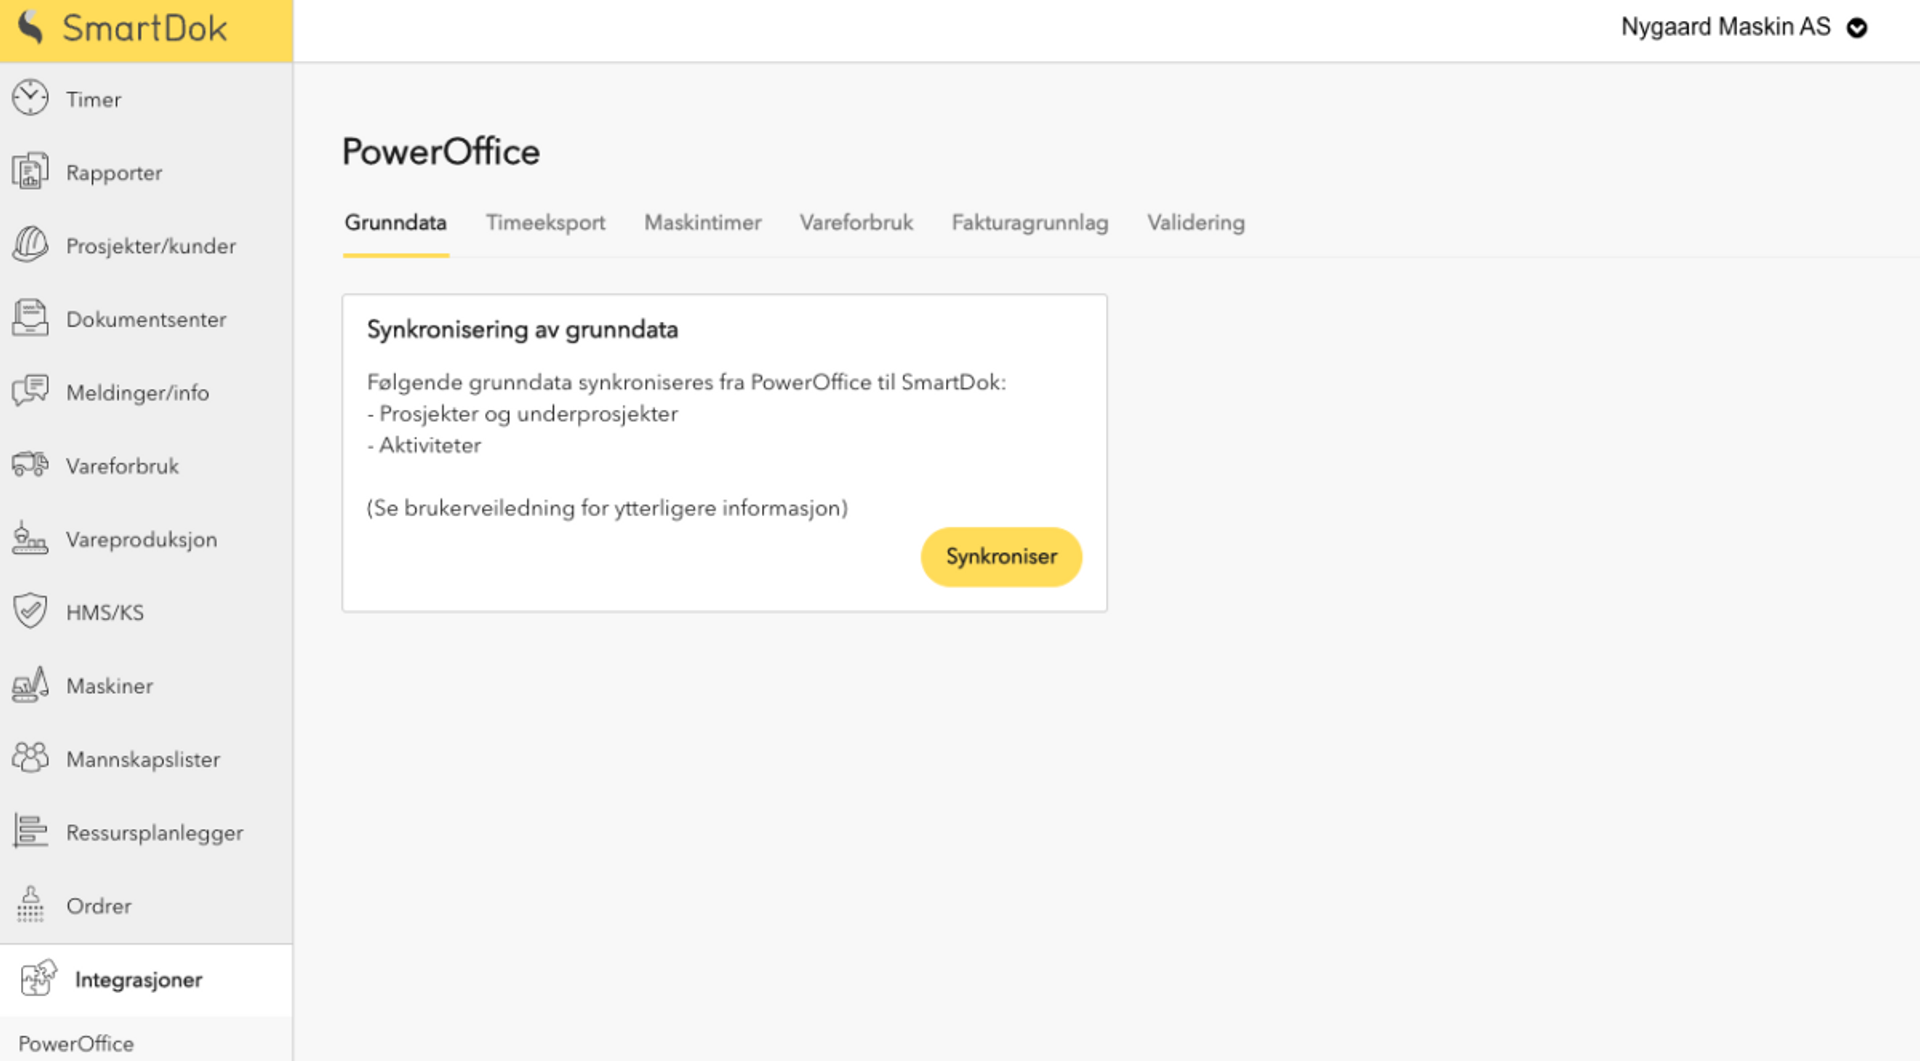Select the Grunndata tab
1920x1061 pixels.
point(396,223)
